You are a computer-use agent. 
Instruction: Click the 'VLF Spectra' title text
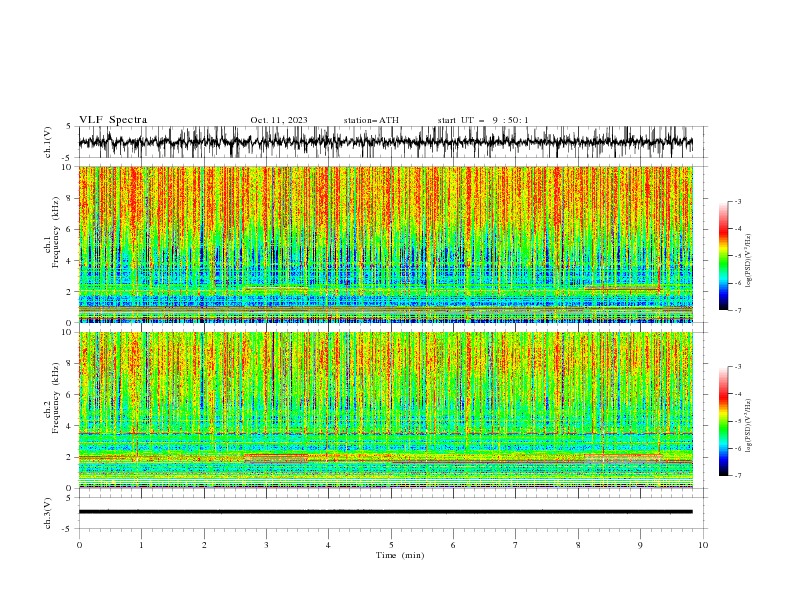(113, 120)
